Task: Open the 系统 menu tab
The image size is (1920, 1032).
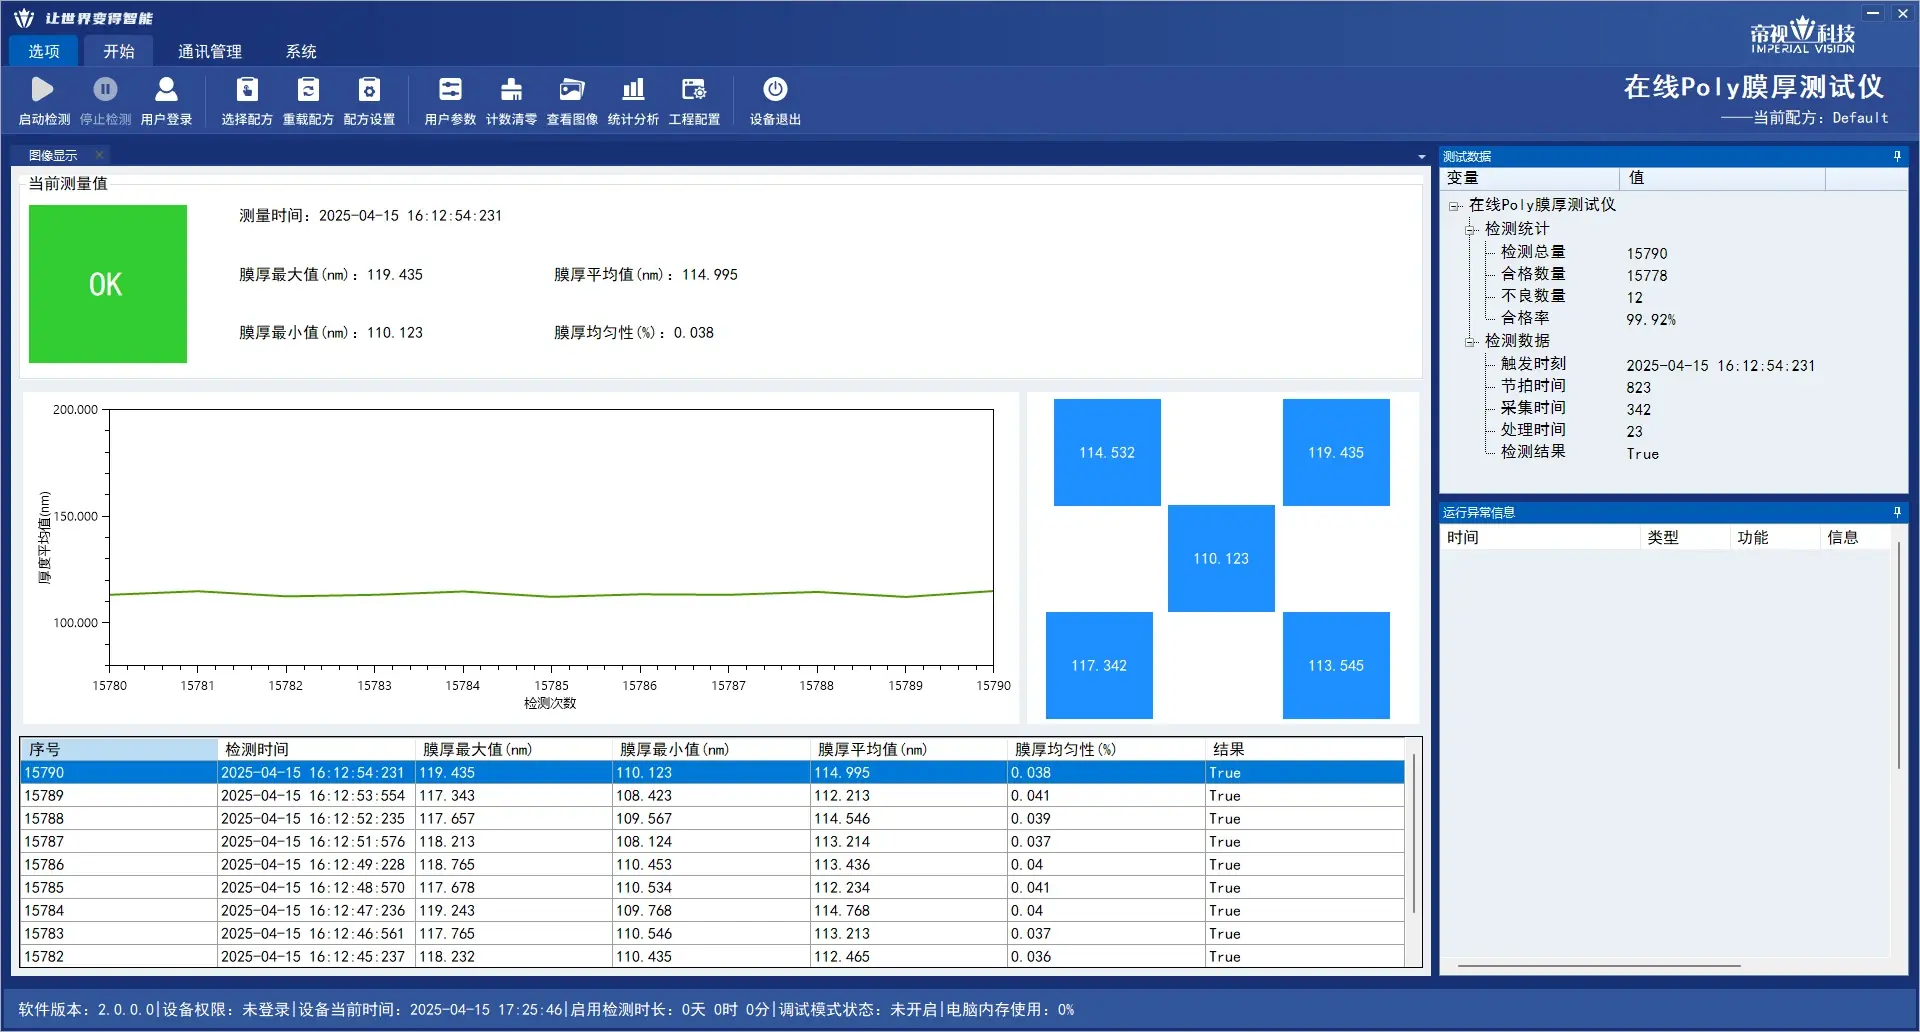Action: point(301,51)
